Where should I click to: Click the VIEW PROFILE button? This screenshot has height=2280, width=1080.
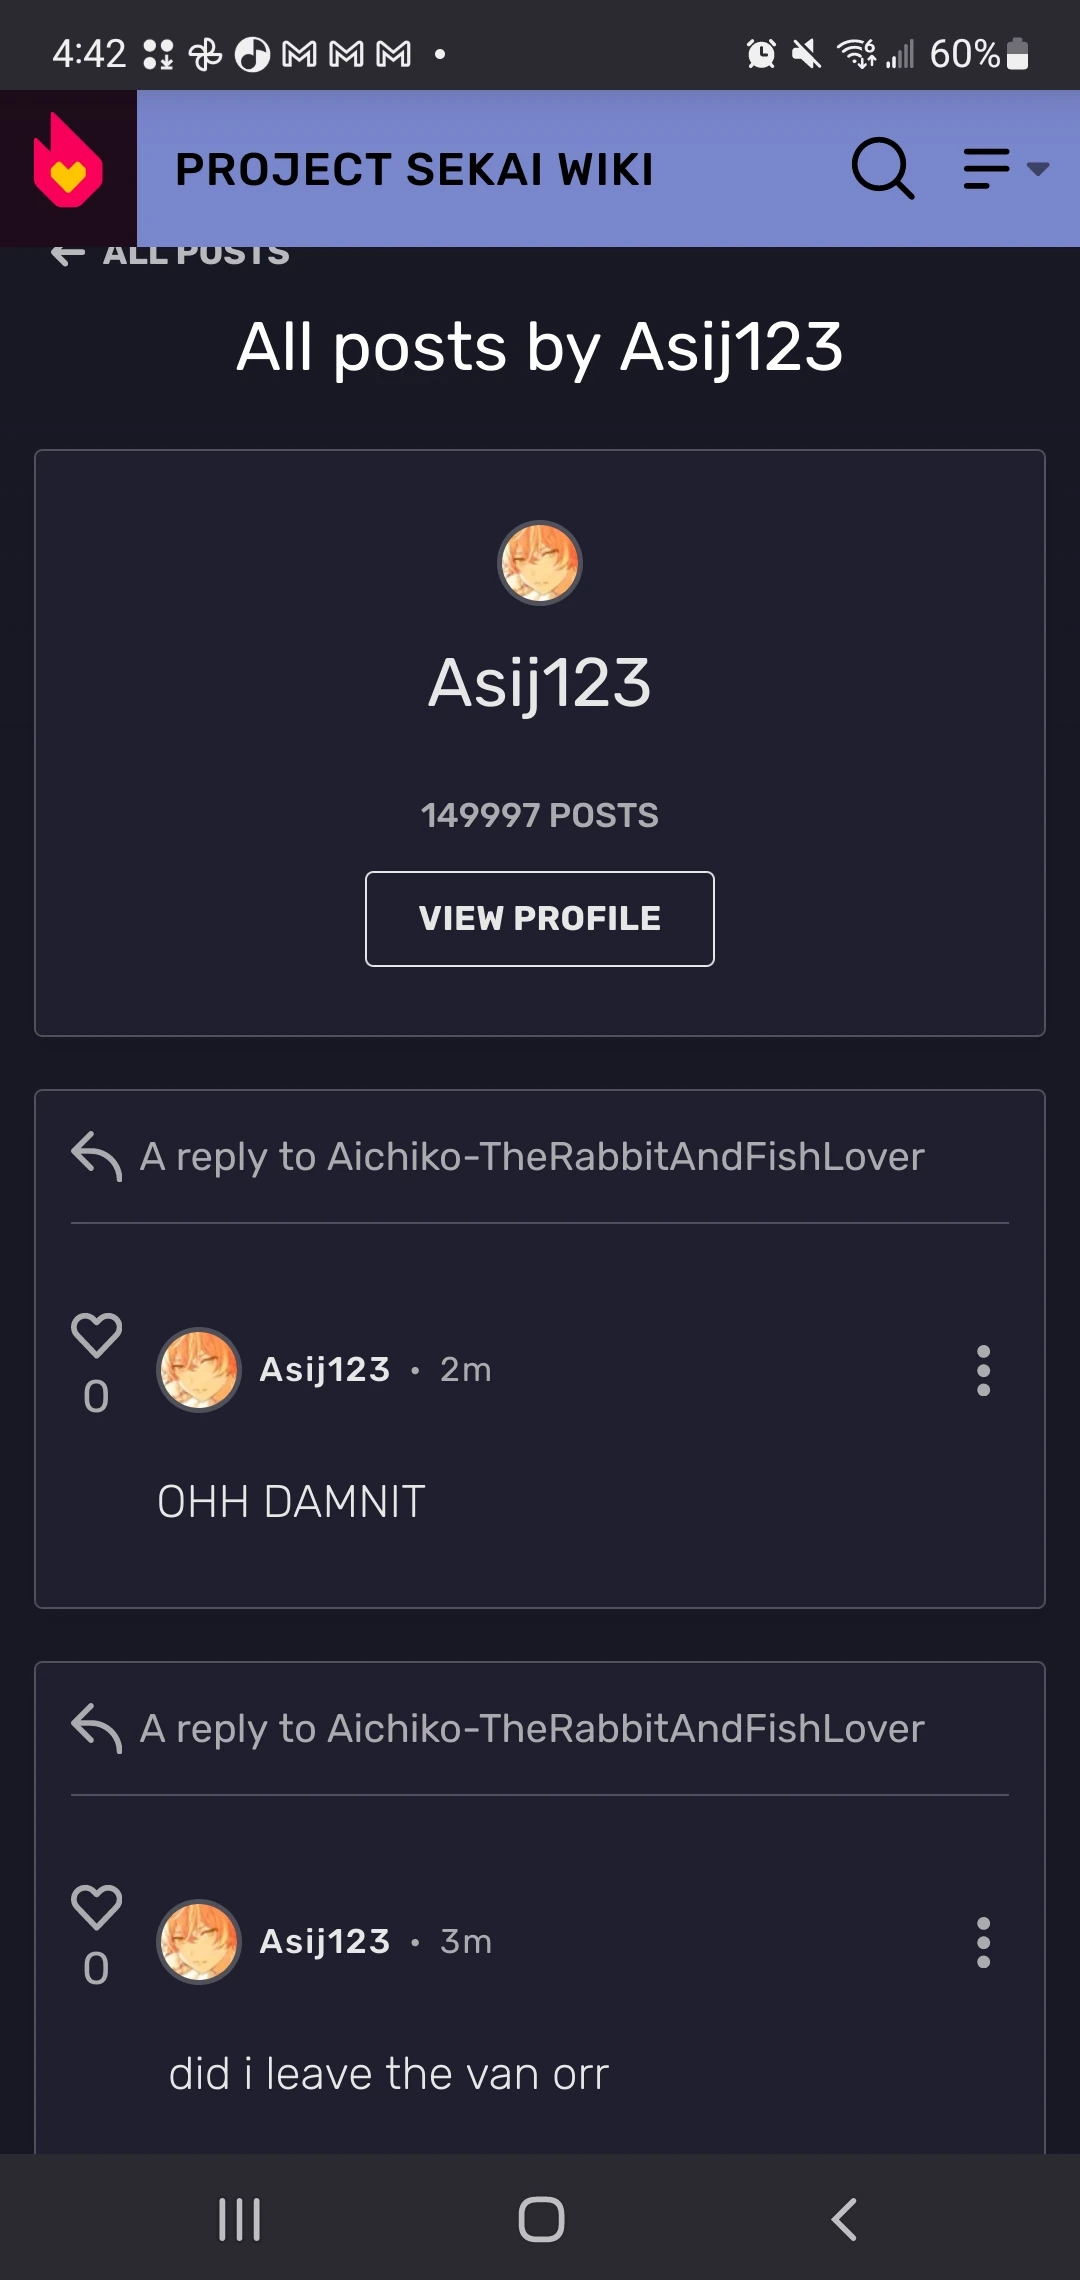[540, 918]
